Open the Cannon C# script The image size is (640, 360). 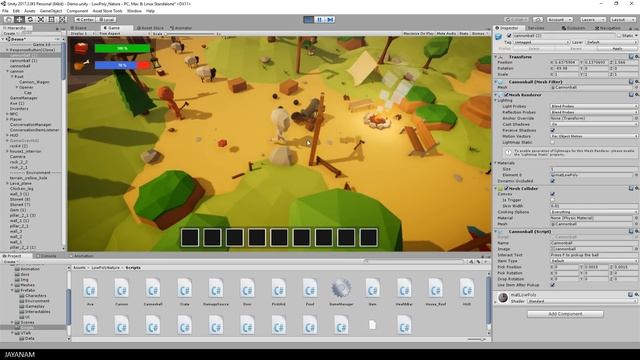(x=122, y=289)
